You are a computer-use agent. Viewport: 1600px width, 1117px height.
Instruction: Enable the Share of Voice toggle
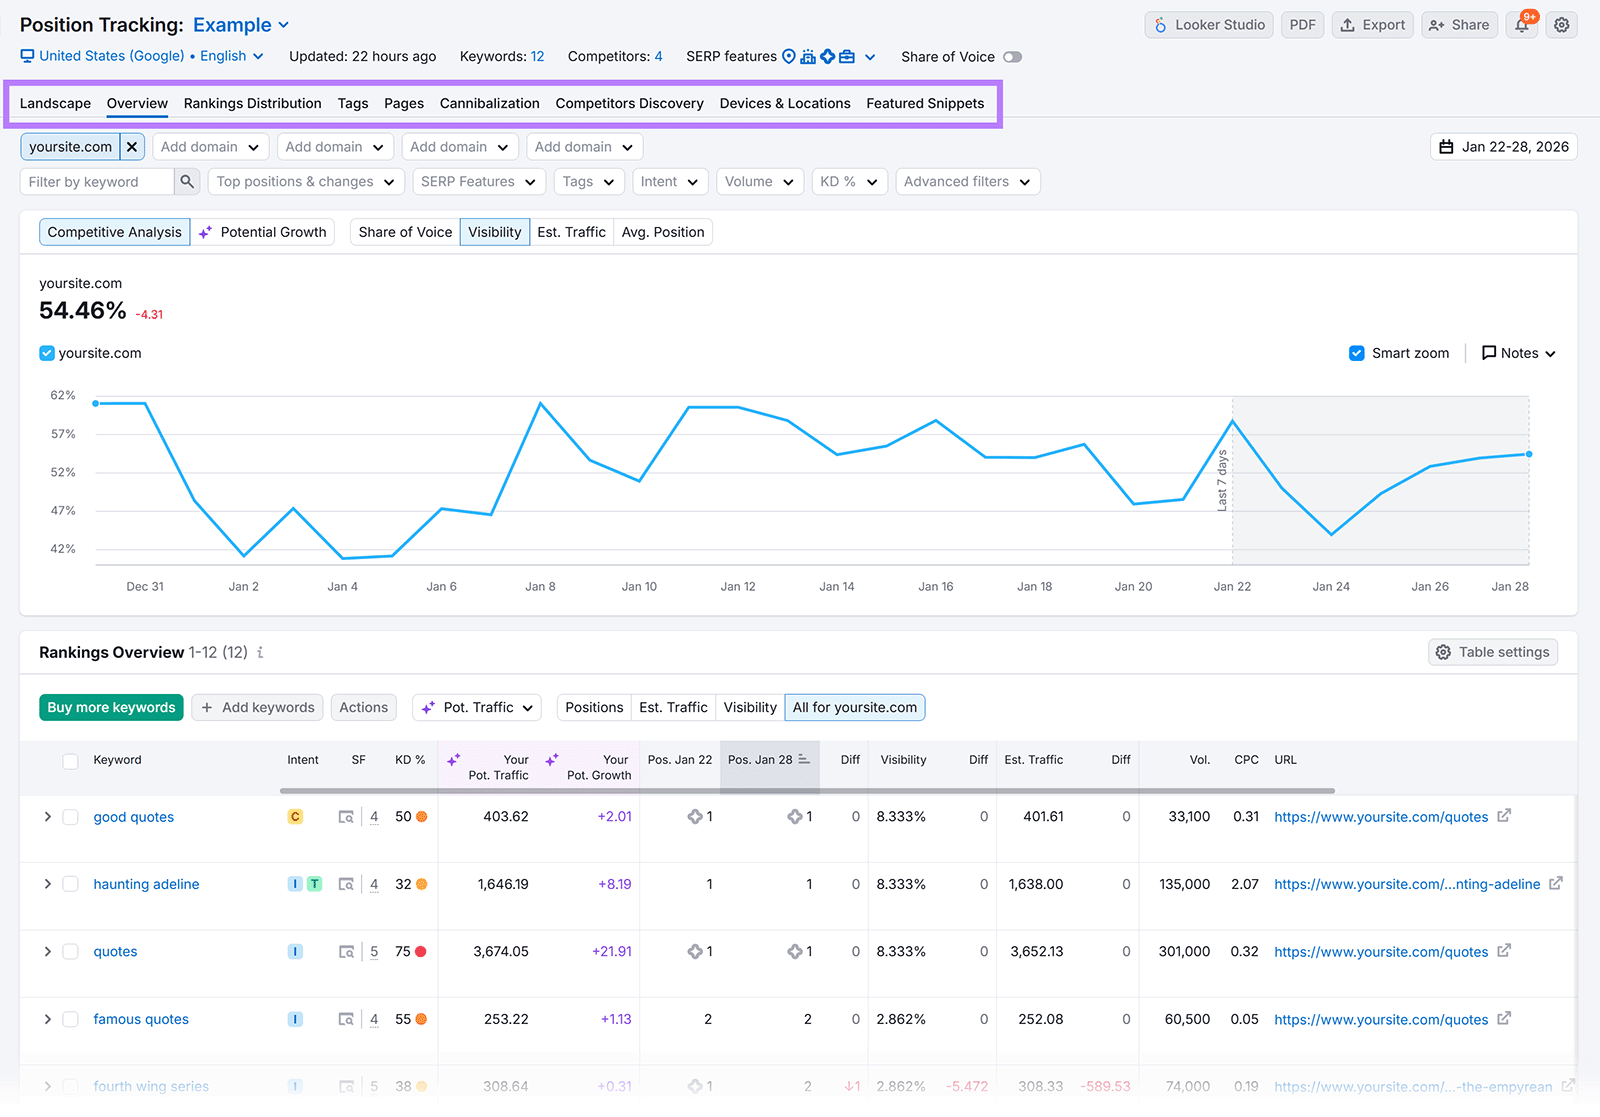[x=1012, y=57]
